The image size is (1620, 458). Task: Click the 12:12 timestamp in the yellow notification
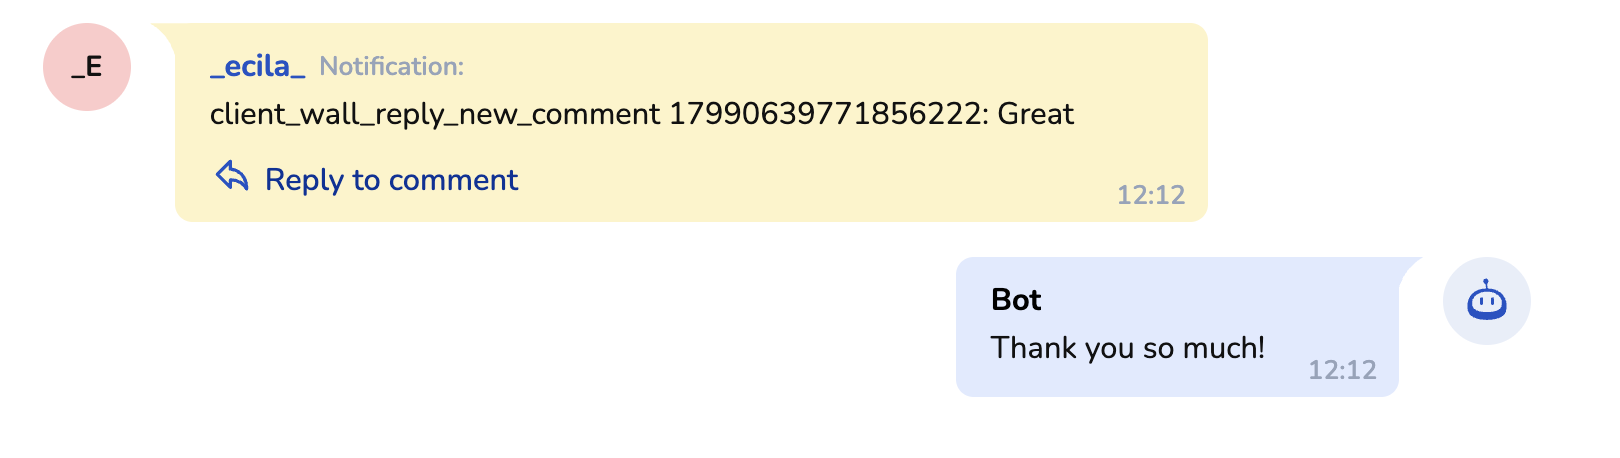(x=1150, y=195)
